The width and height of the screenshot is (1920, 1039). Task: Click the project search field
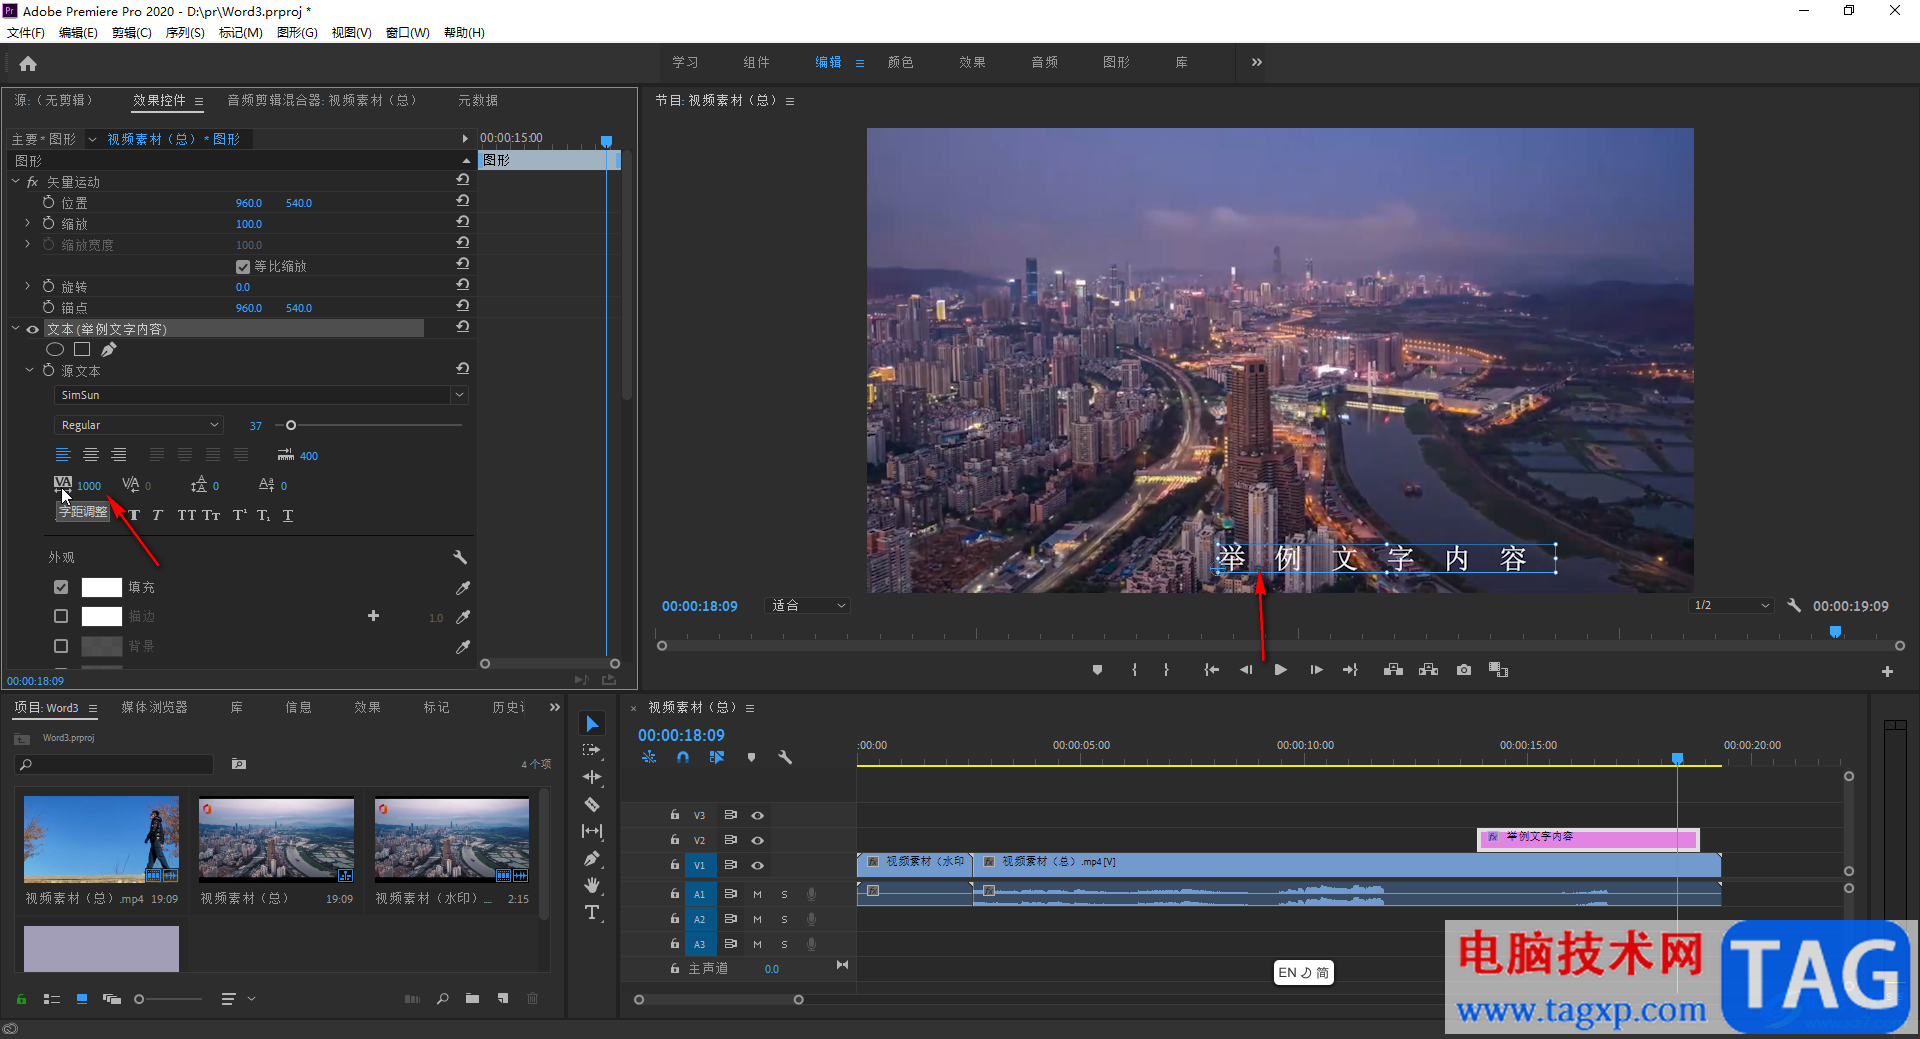point(115,764)
